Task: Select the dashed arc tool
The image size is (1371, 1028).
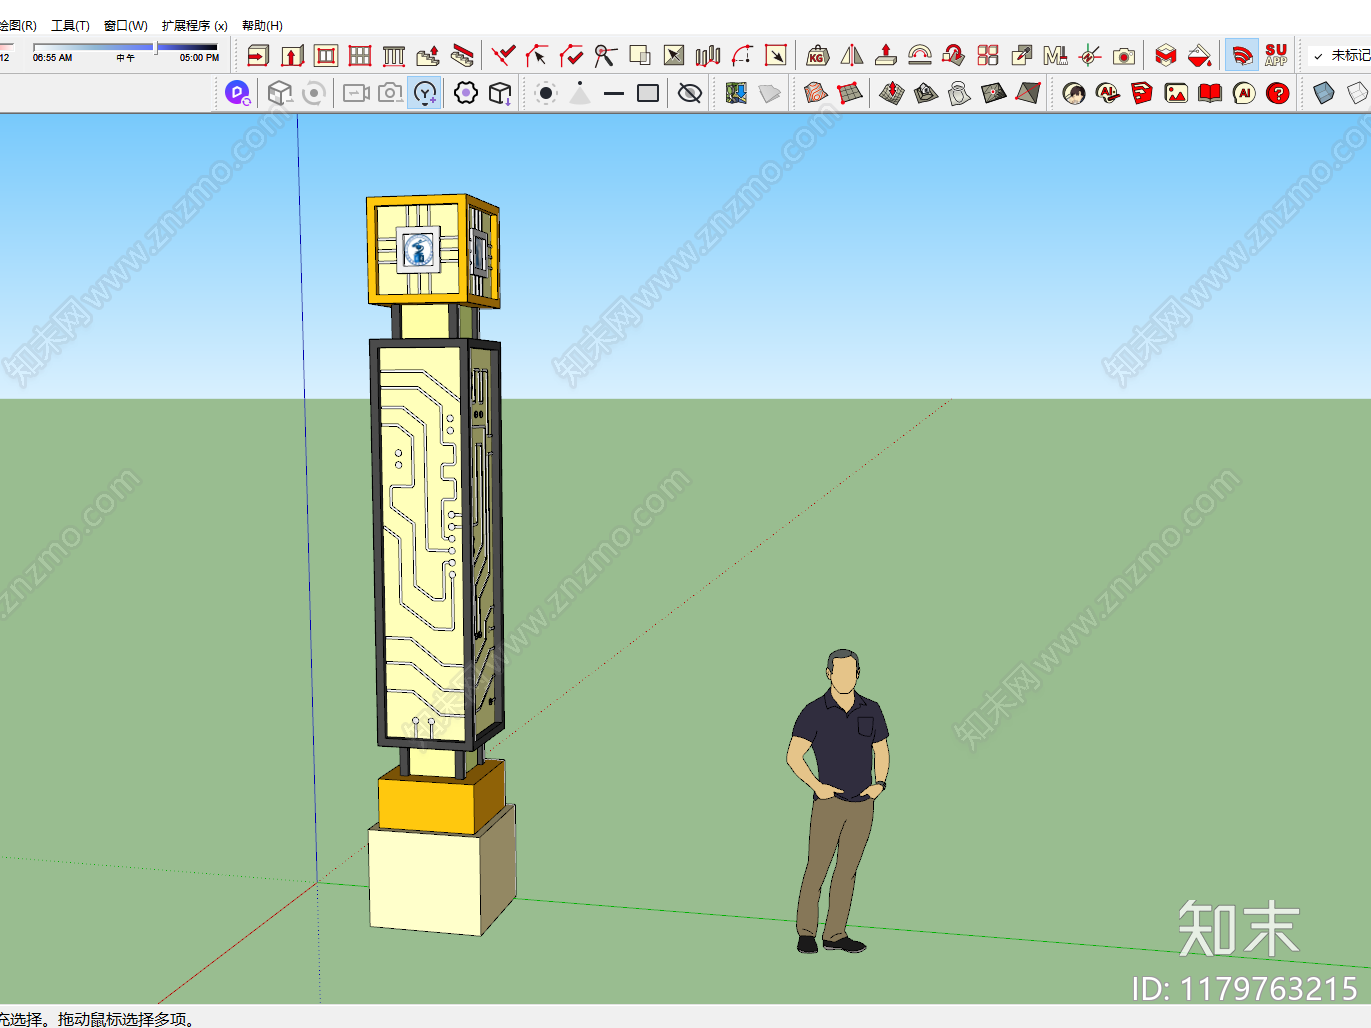Action: click(742, 56)
